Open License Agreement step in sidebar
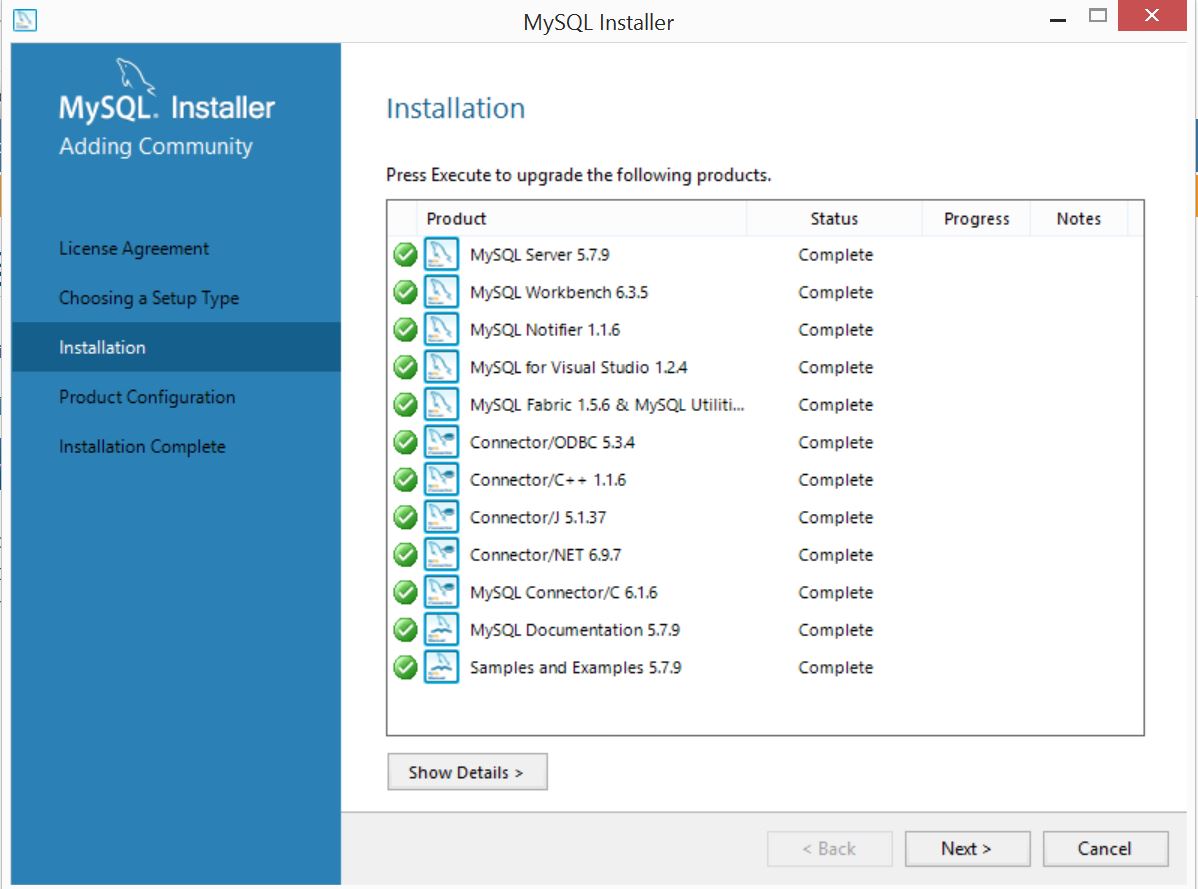The height and width of the screenshot is (889, 1198). pos(134,249)
